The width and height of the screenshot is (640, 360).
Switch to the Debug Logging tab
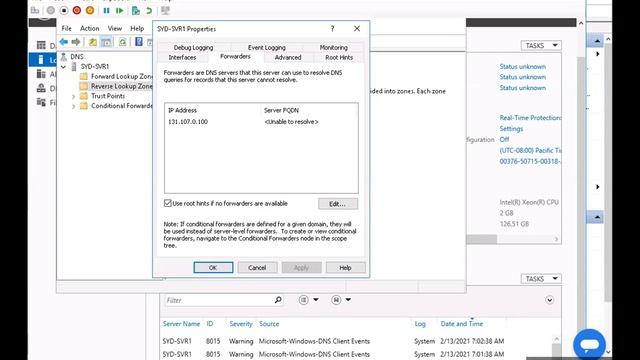[193, 47]
